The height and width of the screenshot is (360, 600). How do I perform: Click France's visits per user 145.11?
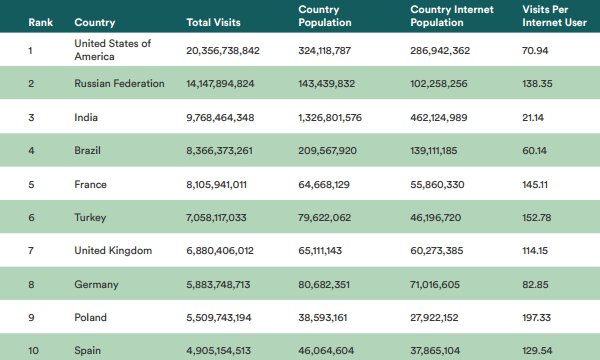pyautogui.click(x=535, y=185)
